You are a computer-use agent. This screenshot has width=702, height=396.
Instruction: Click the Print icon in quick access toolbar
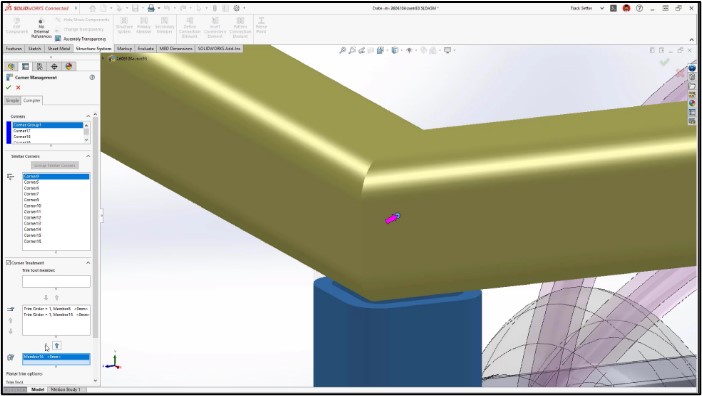[151, 8]
